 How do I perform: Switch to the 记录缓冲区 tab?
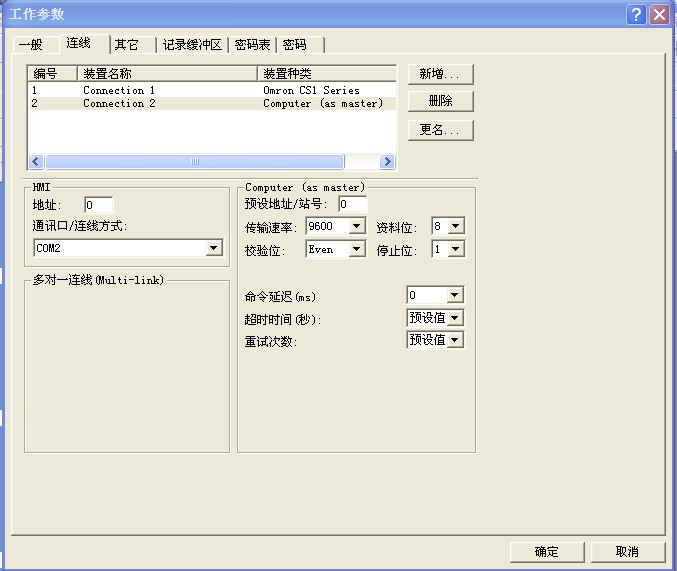[192, 45]
